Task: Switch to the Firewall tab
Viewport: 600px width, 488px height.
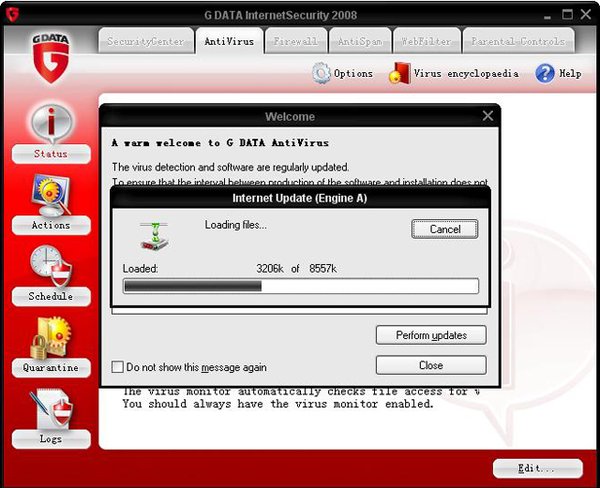Action: tap(296, 41)
